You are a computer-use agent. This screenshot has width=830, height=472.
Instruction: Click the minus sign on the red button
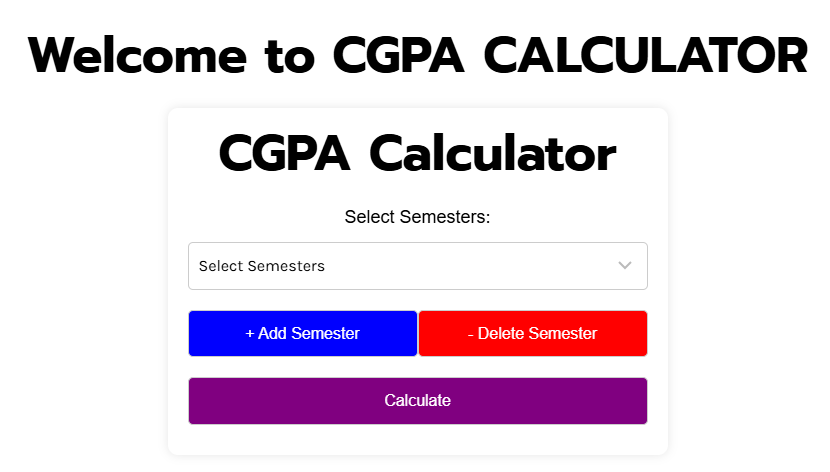pos(470,334)
